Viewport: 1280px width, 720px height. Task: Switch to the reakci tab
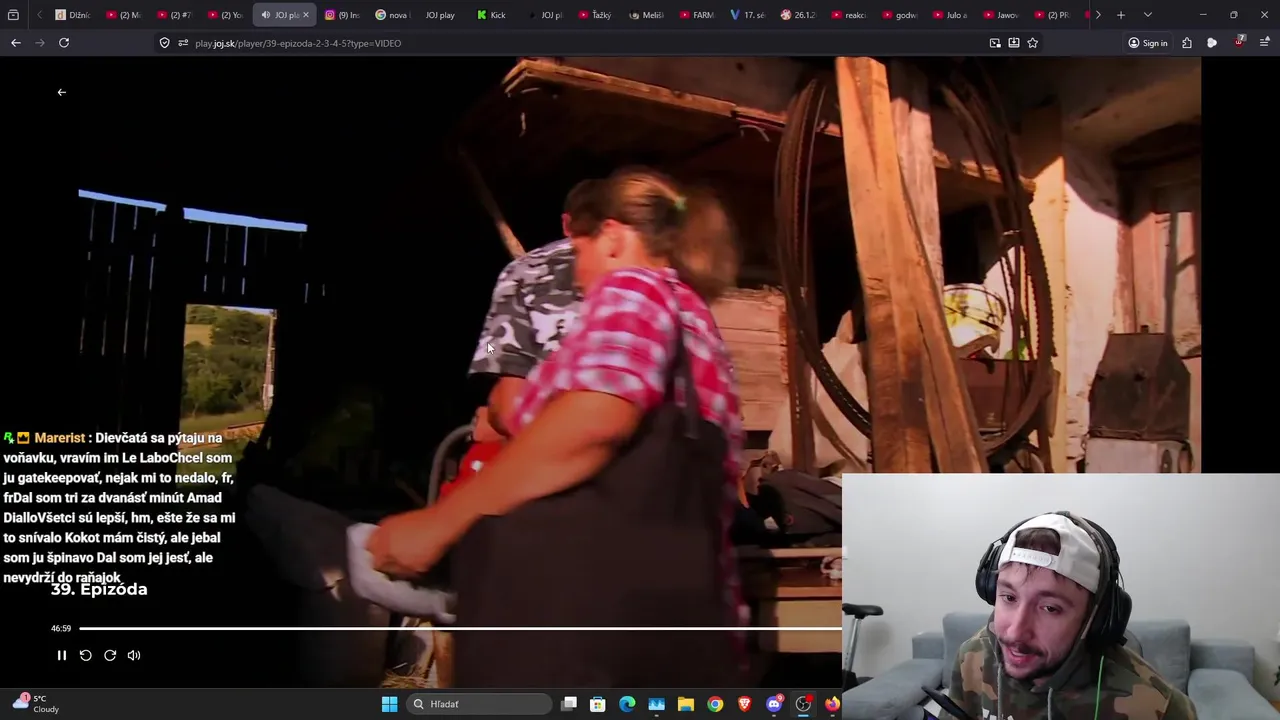click(849, 15)
